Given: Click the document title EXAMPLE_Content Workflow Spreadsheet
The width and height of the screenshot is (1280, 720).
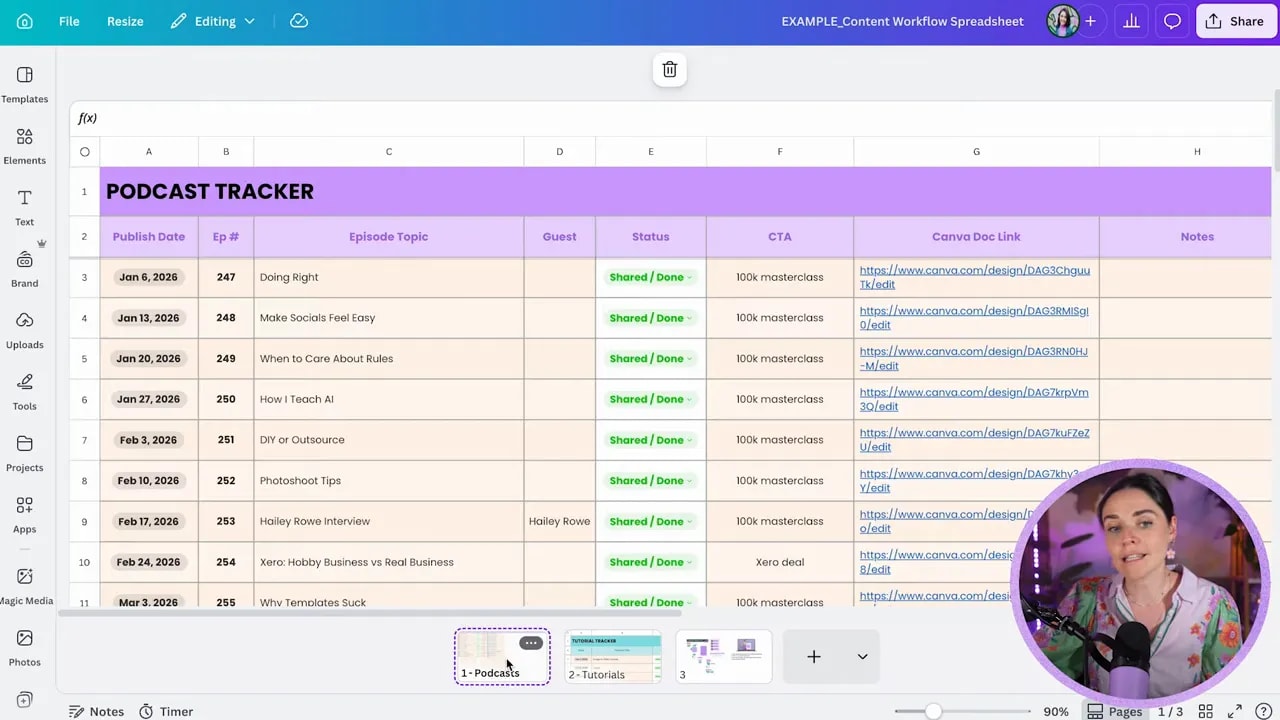Looking at the screenshot, I should [902, 21].
